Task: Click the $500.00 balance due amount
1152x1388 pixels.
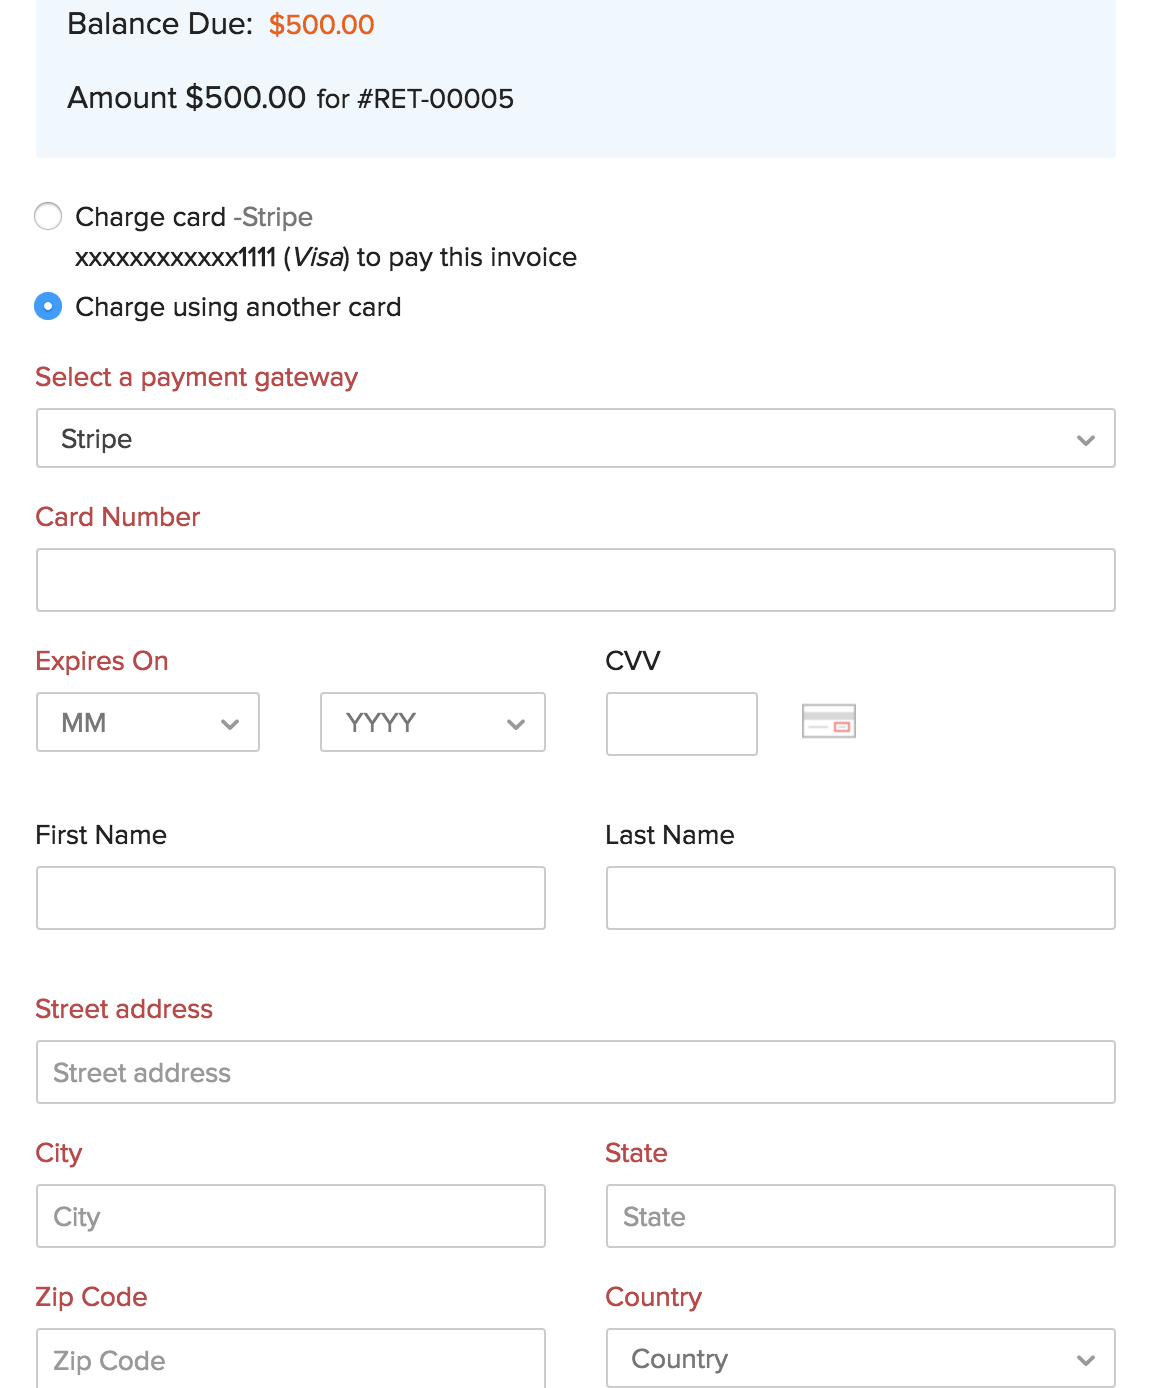Action: [321, 24]
